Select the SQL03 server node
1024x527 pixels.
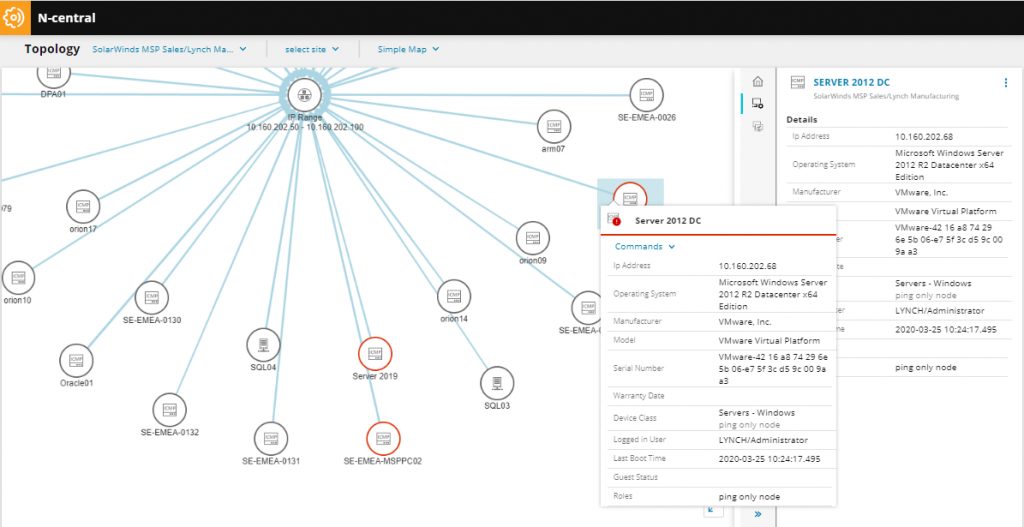coord(497,383)
